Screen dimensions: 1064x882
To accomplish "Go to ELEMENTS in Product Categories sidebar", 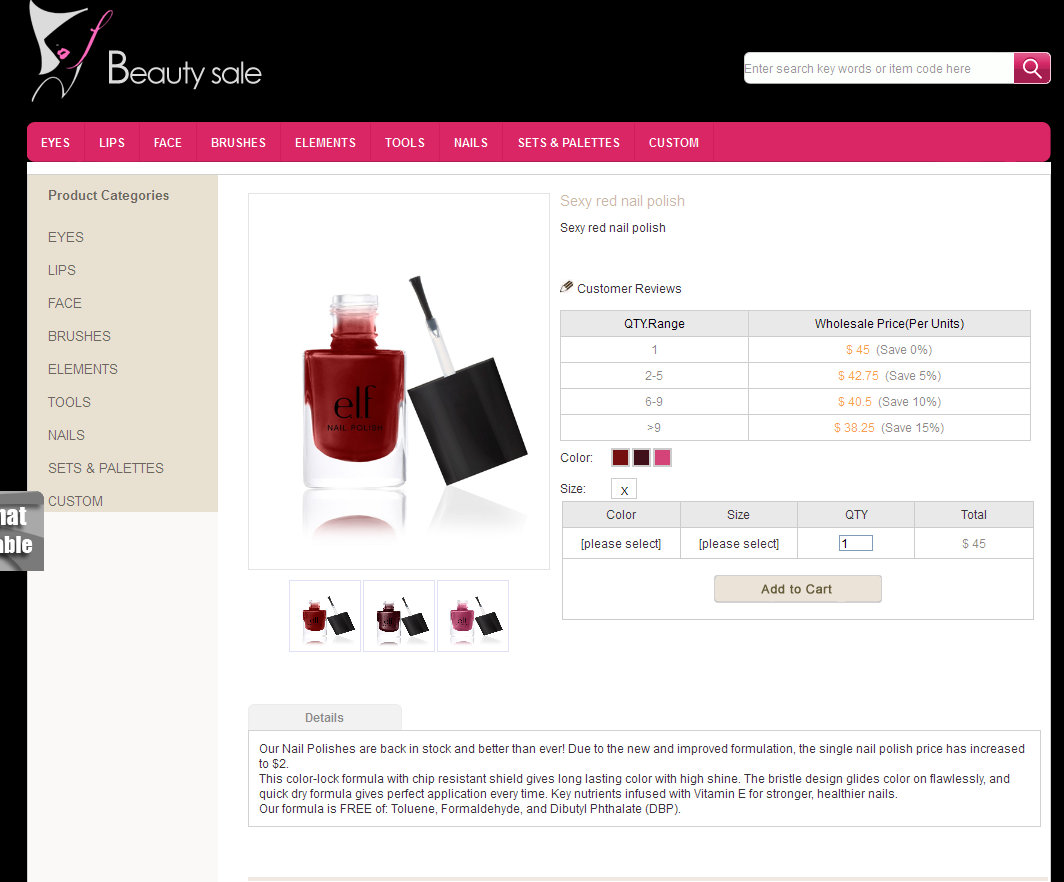I will (83, 369).
